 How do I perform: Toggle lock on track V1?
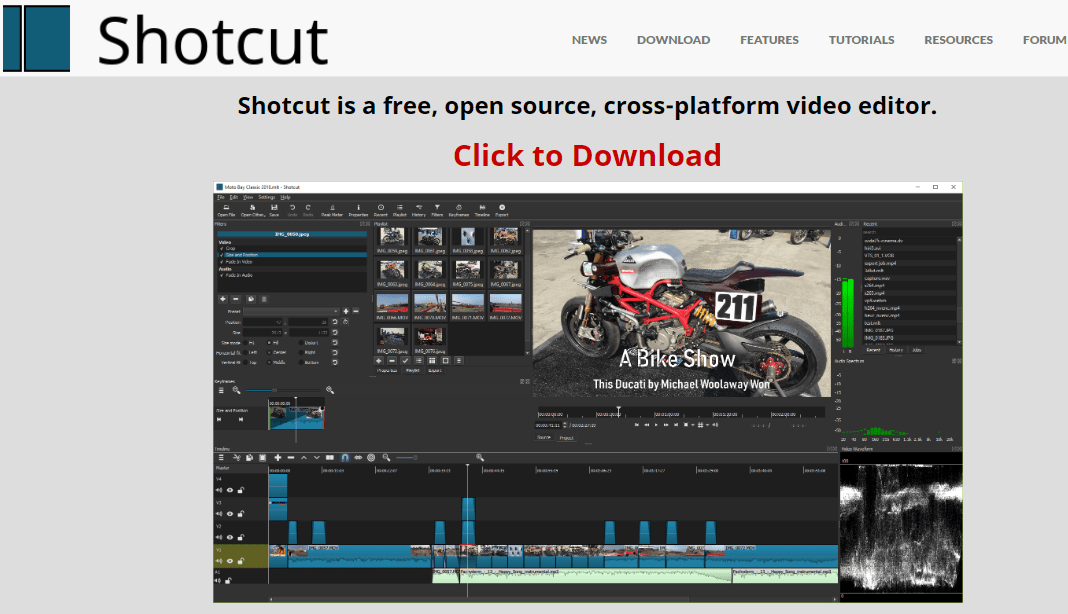pyautogui.click(x=240, y=561)
